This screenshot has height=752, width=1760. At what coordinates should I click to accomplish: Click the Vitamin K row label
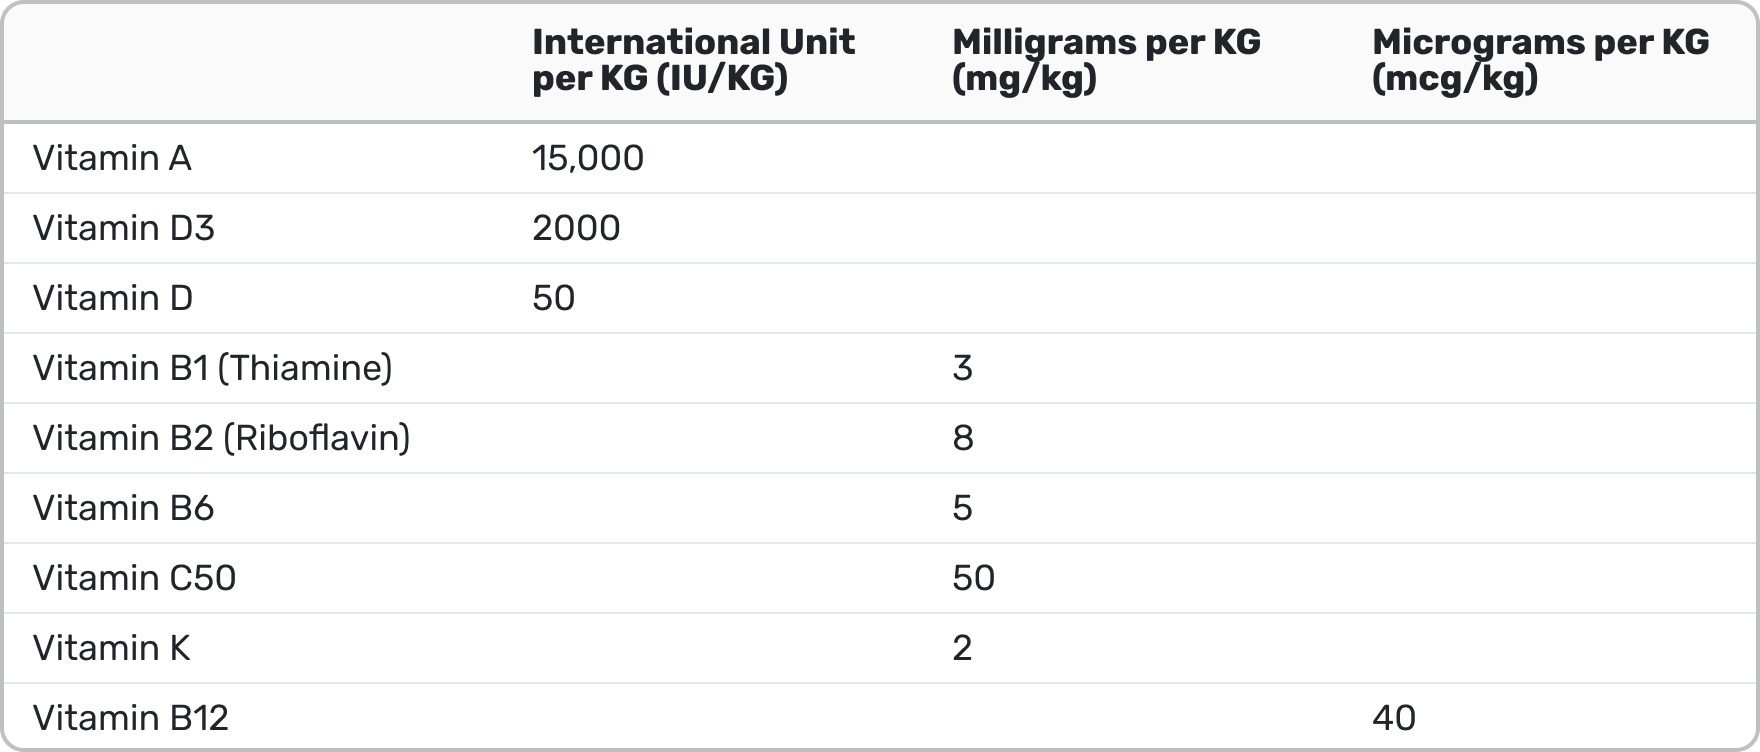click(x=112, y=648)
